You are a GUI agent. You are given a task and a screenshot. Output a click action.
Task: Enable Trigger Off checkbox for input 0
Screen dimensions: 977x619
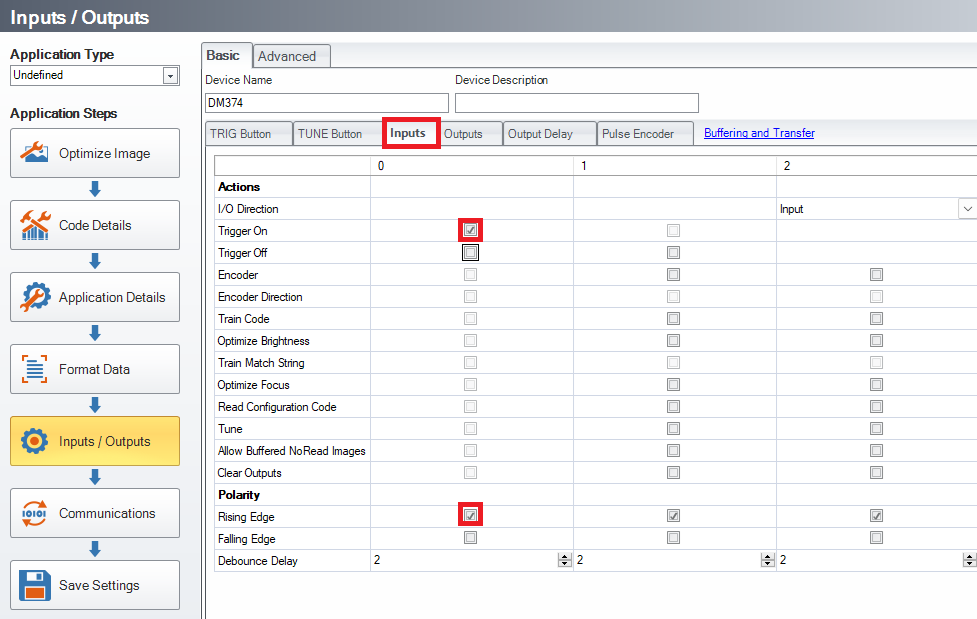tap(470, 253)
